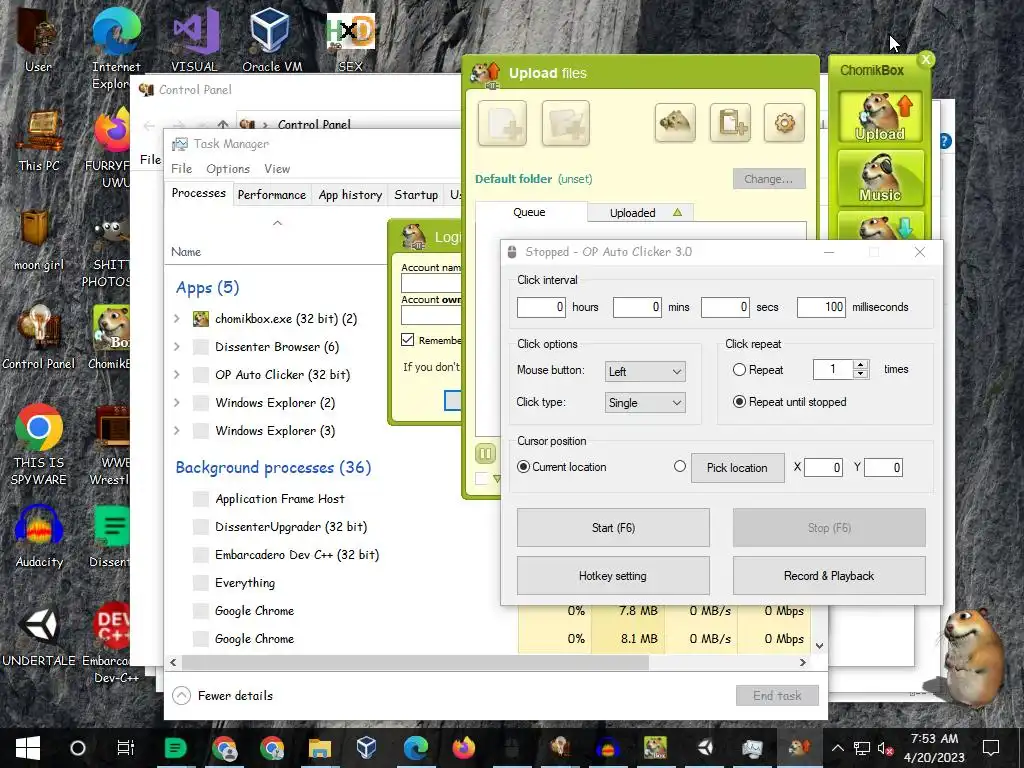Image resolution: width=1024 pixels, height=768 pixels.
Task: Open Task Manager View menu
Action: (x=277, y=168)
